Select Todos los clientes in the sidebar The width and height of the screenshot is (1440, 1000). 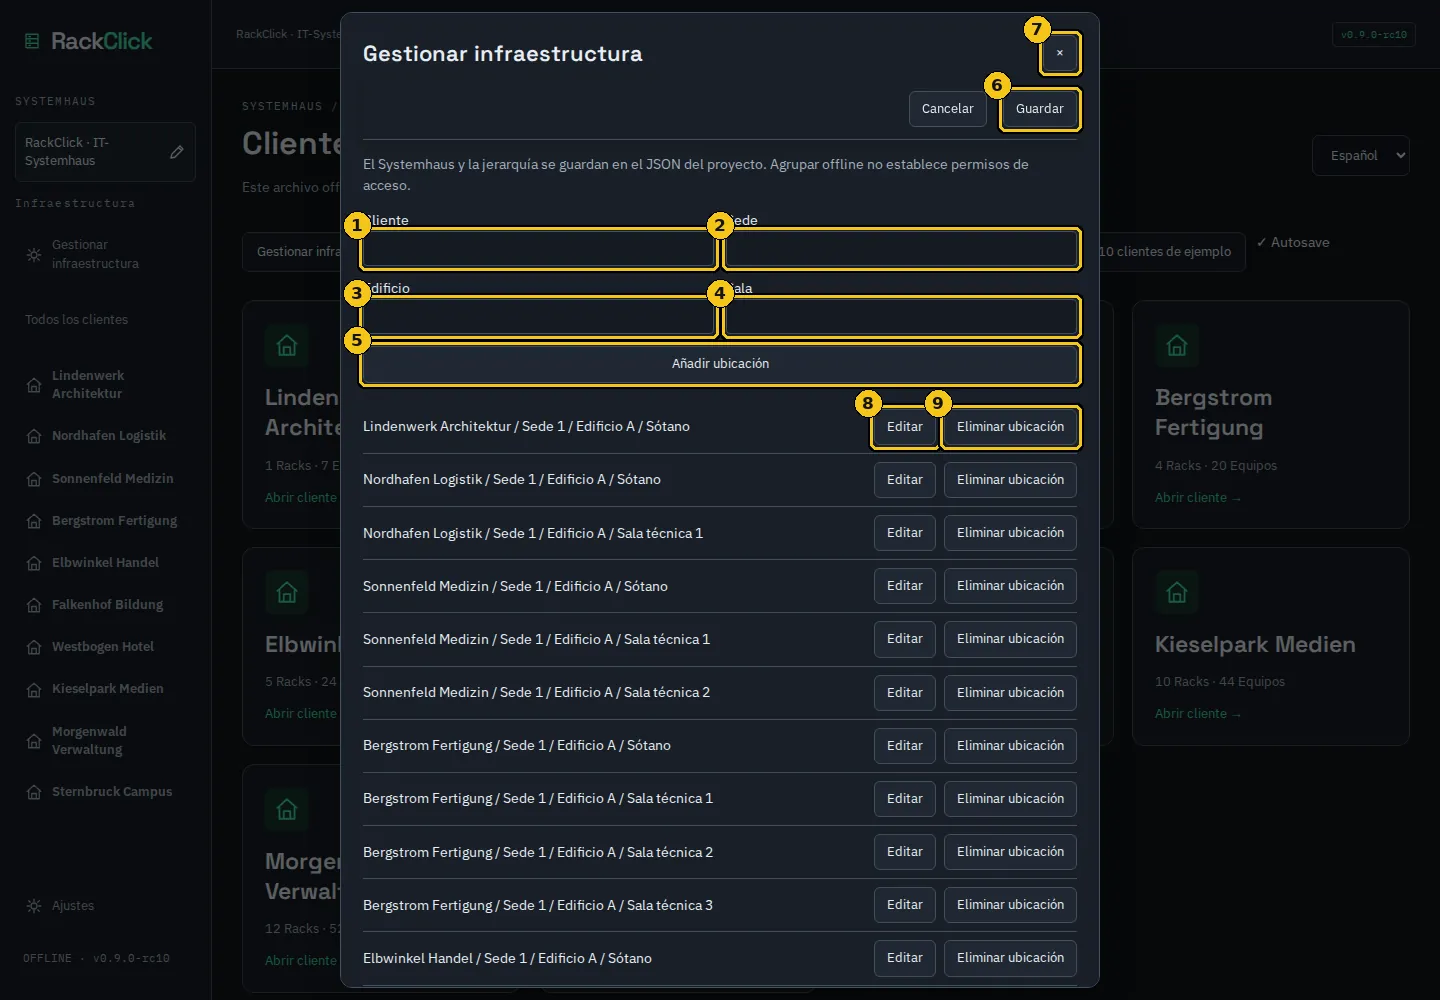click(77, 320)
